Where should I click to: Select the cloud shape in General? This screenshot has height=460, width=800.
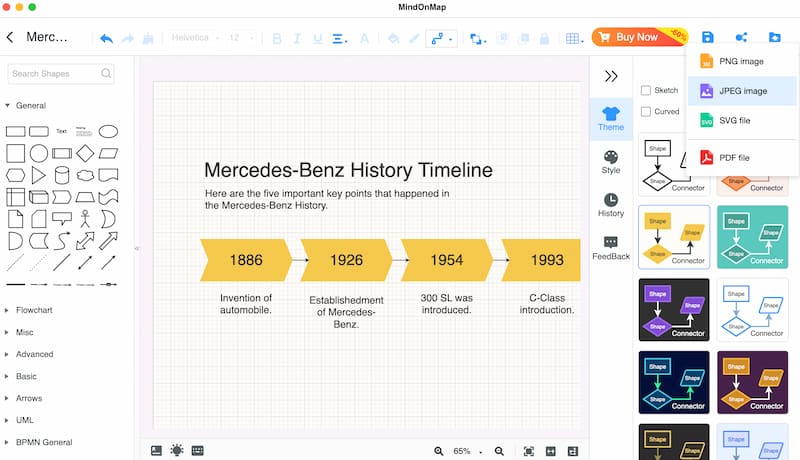point(85,175)
